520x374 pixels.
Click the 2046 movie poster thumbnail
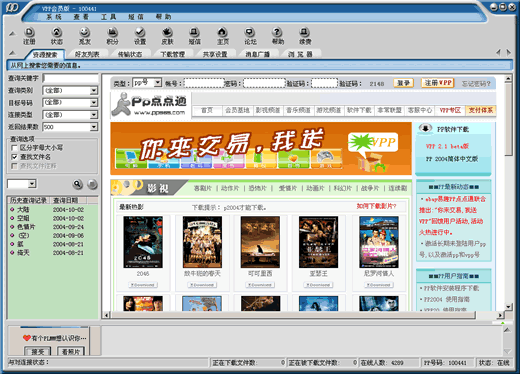coord(143,242)
